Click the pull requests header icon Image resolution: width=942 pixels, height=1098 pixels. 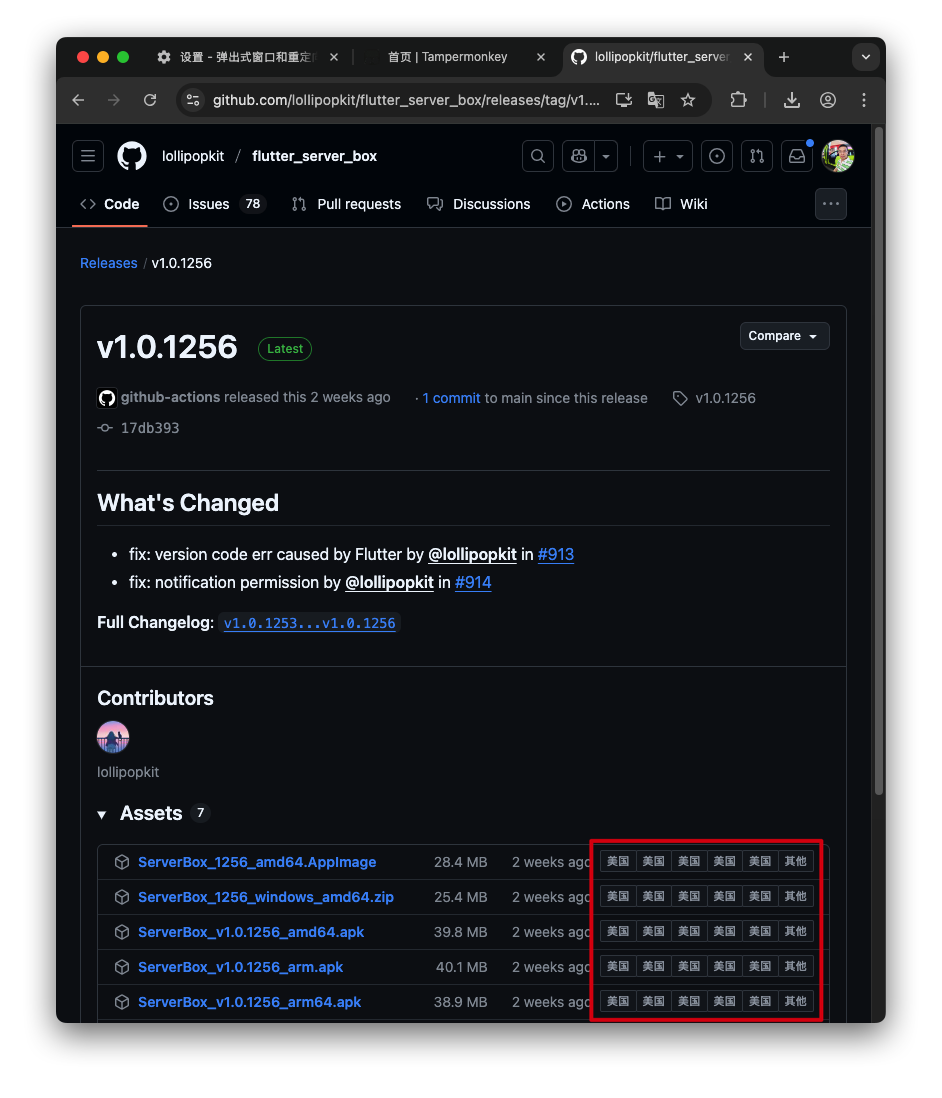pos(757,156)
